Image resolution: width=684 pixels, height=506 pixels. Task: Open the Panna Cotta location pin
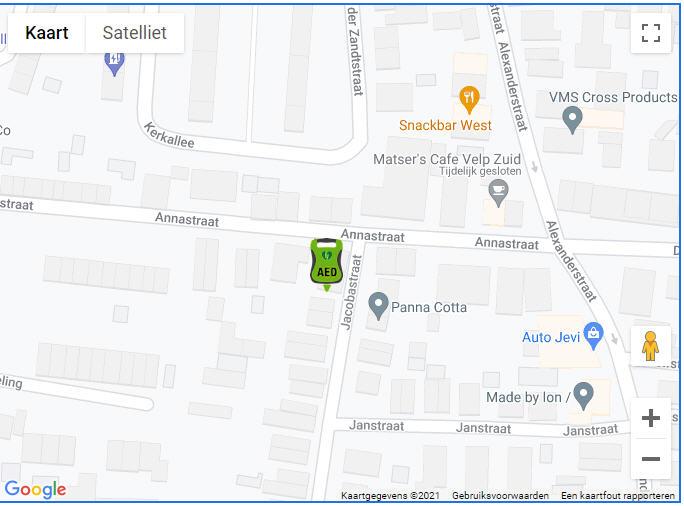[378, 306]
